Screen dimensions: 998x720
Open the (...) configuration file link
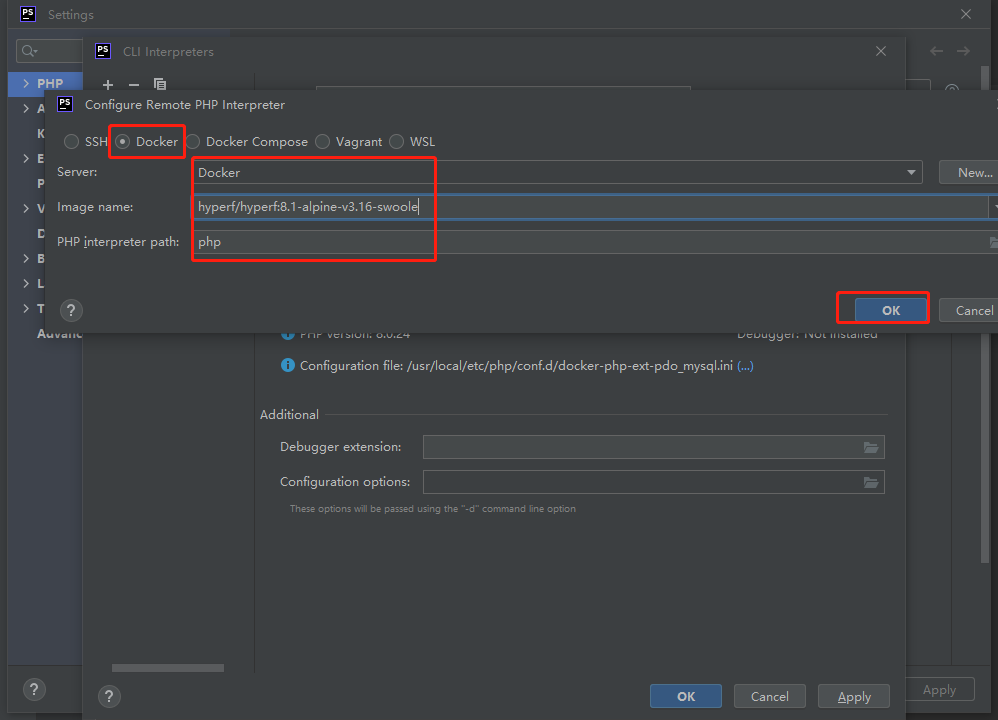pos(745,366)
